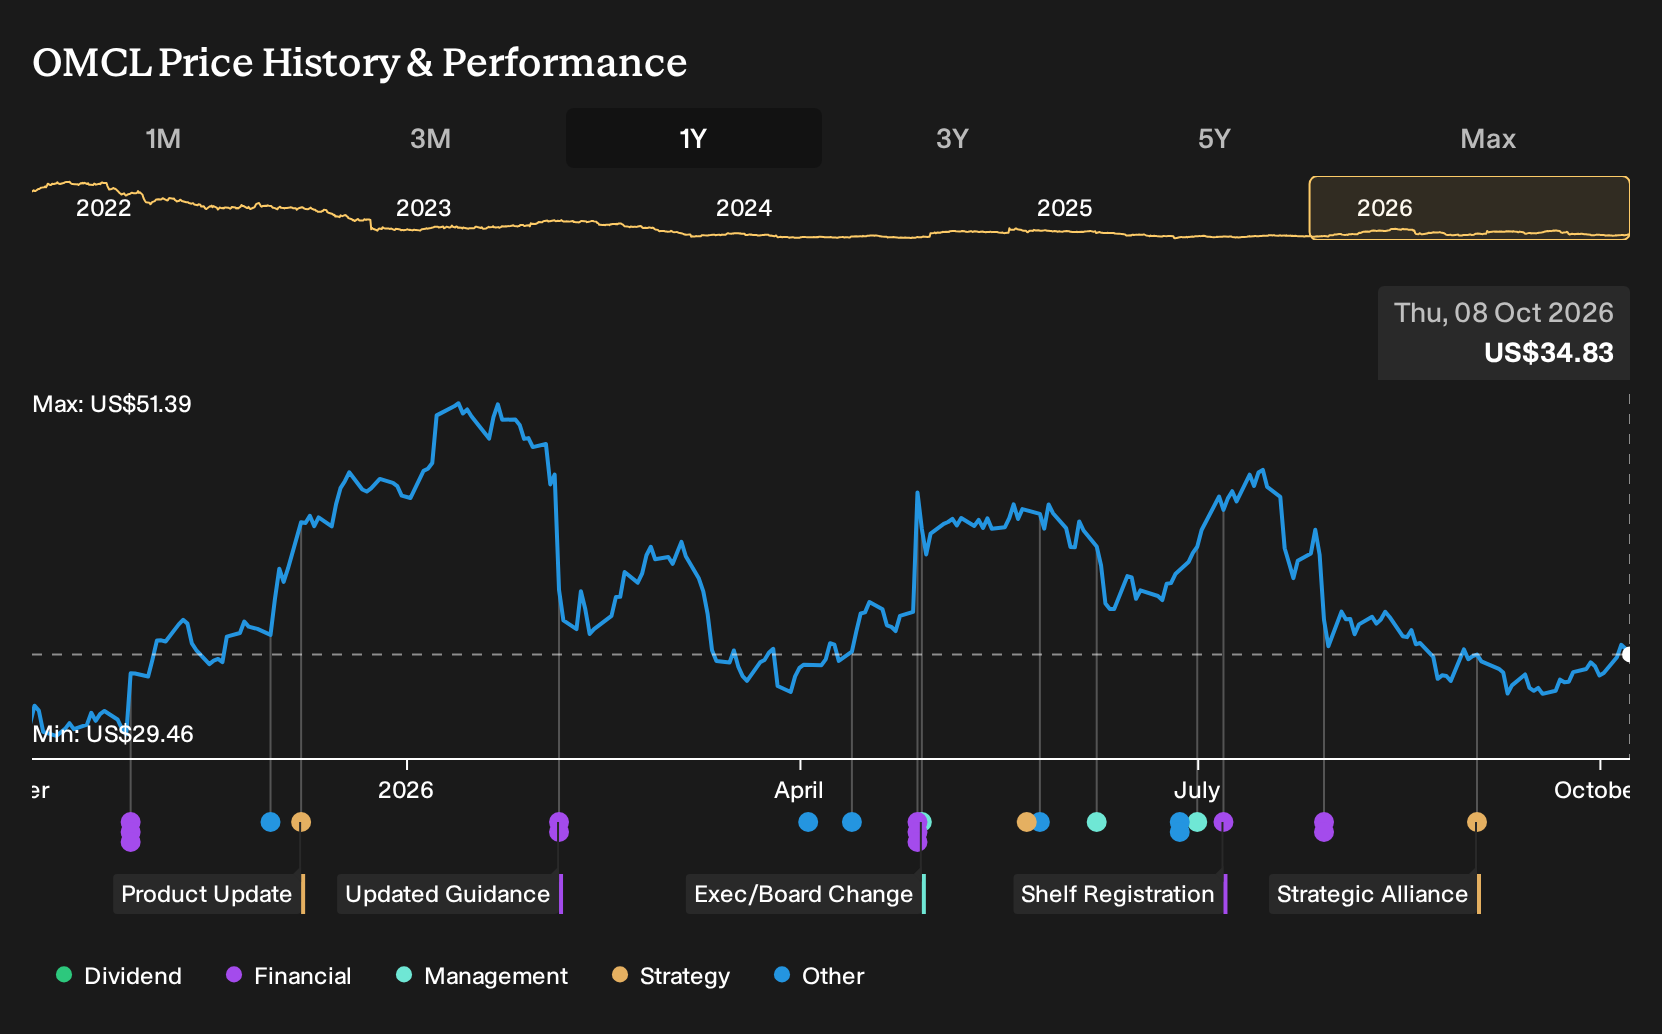Select the 1M time range tab

(163, 138)
